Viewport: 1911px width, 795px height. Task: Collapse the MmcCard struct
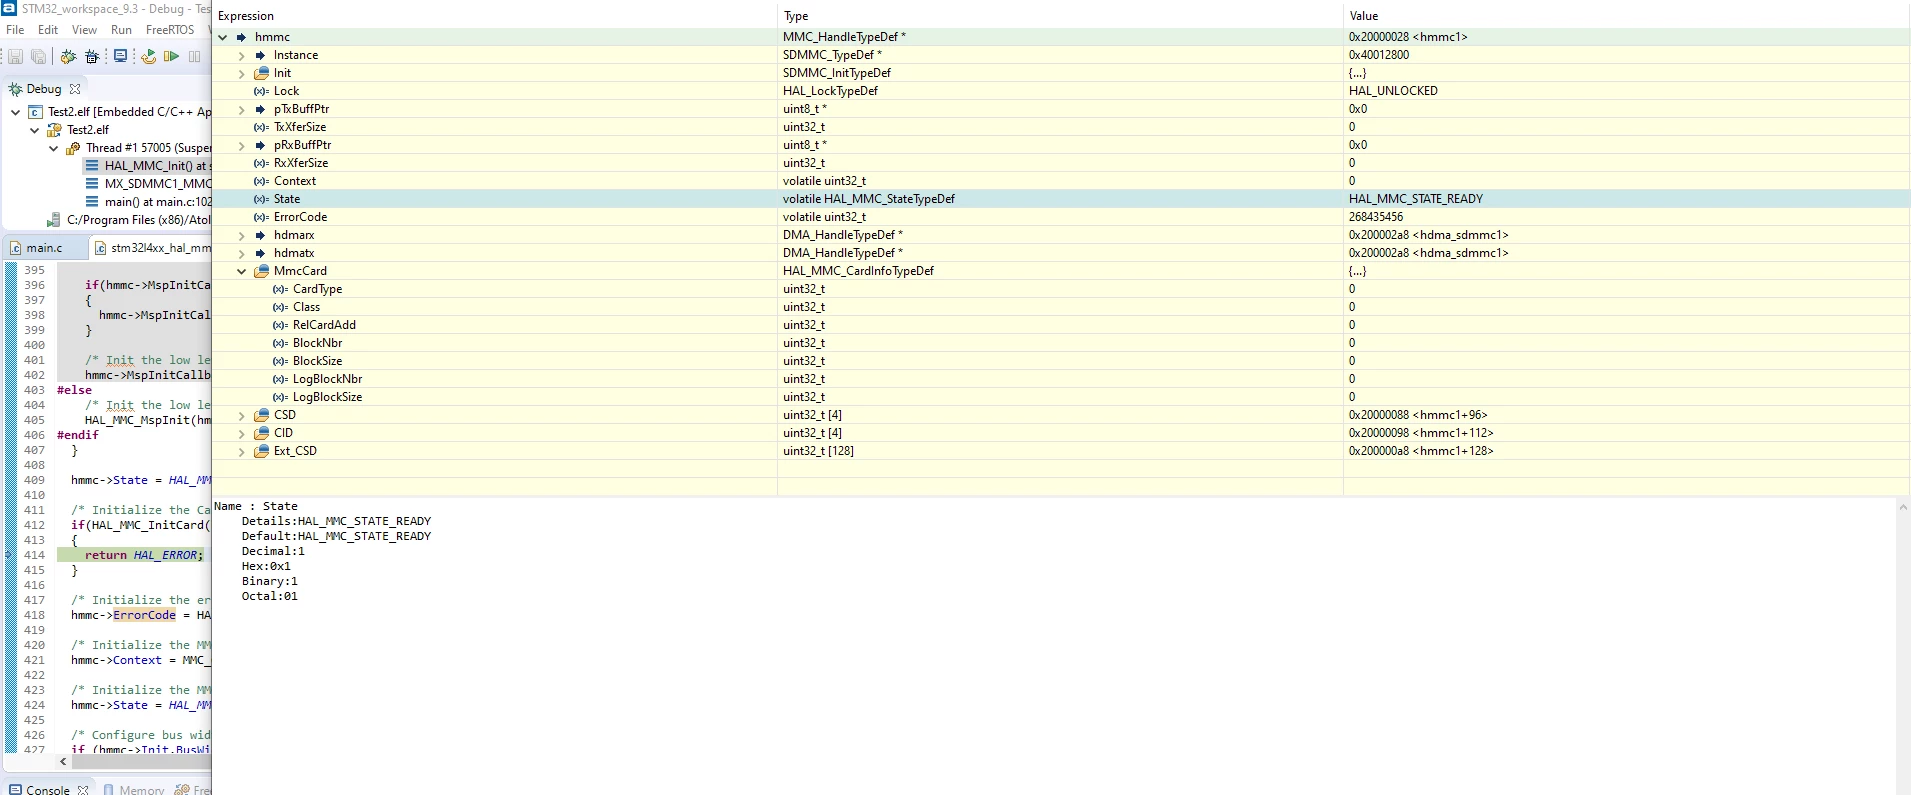(241, 271)
